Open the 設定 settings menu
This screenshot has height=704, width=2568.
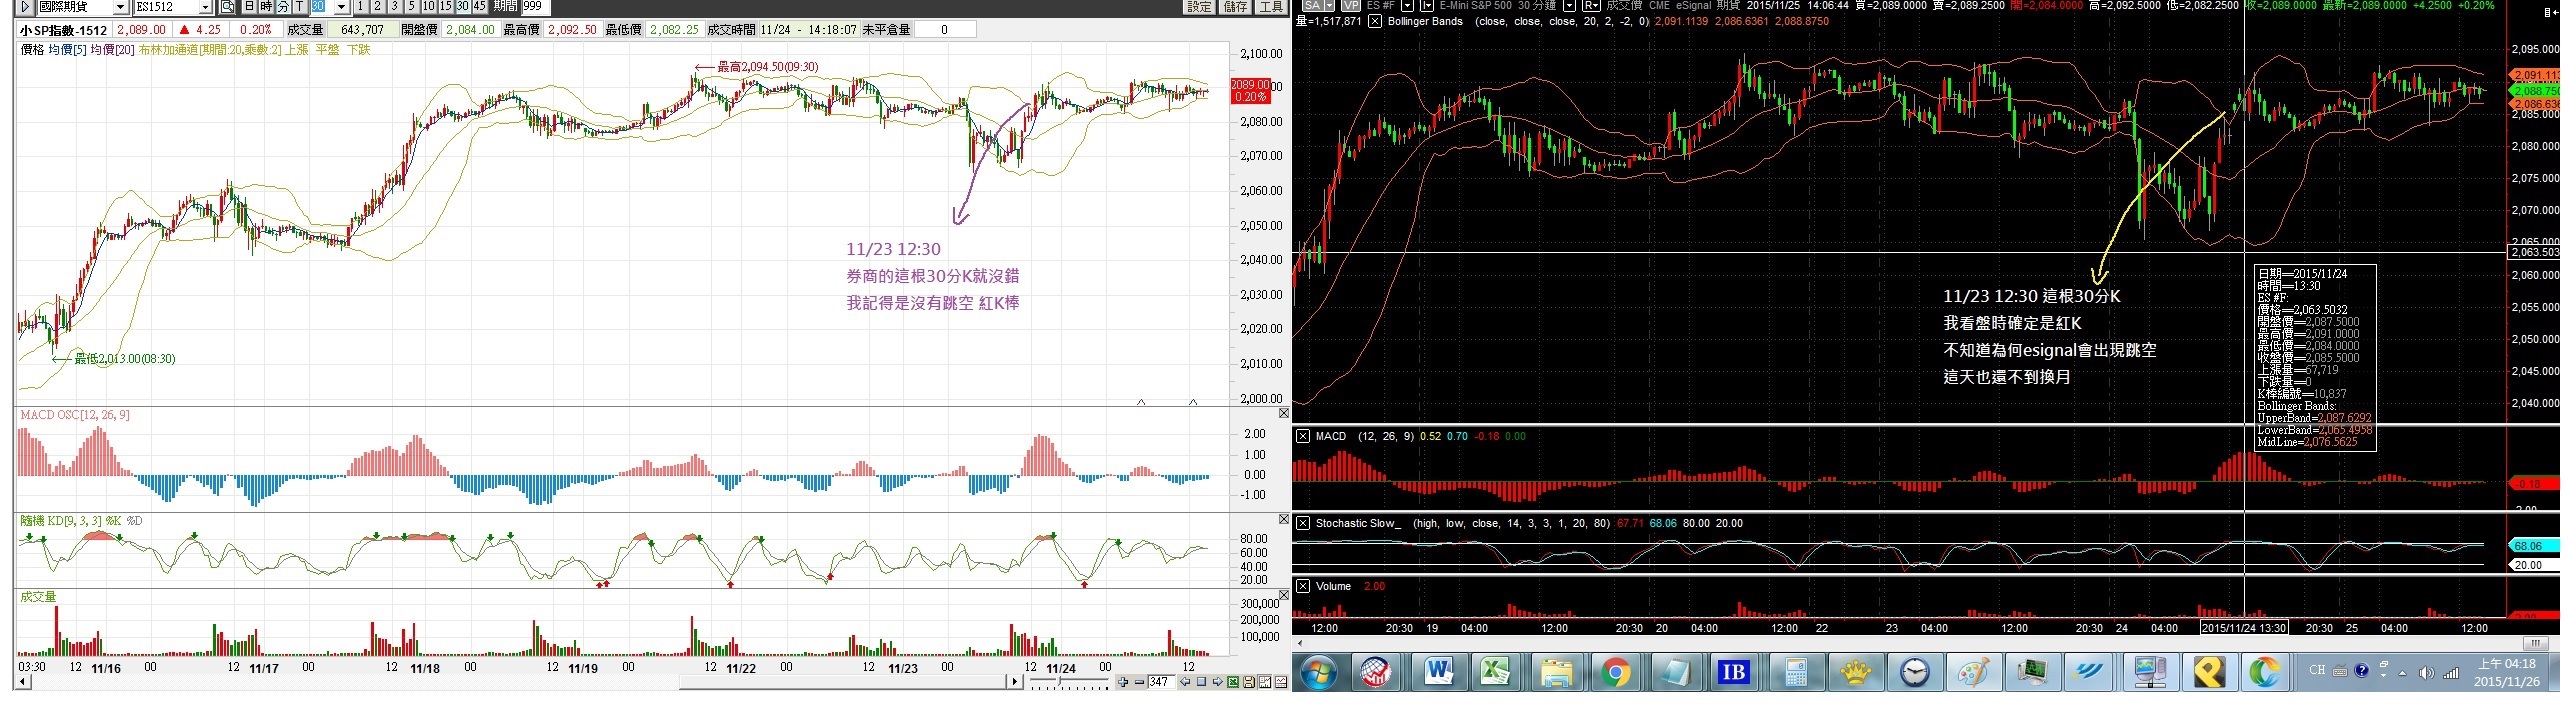[x=1199, y=6]
